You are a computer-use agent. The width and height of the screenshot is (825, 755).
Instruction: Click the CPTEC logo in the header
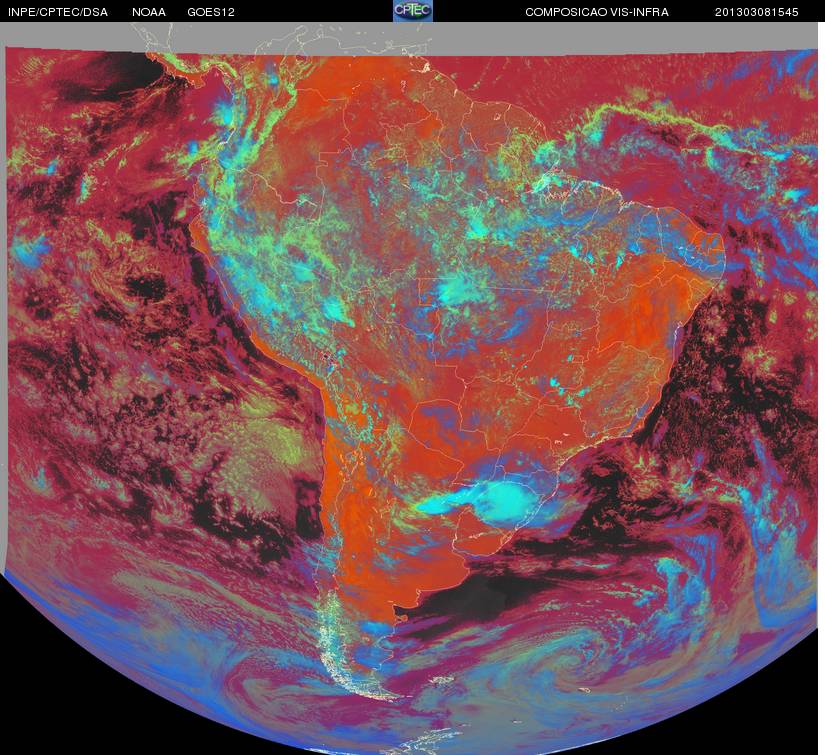[x=413, y=11]
